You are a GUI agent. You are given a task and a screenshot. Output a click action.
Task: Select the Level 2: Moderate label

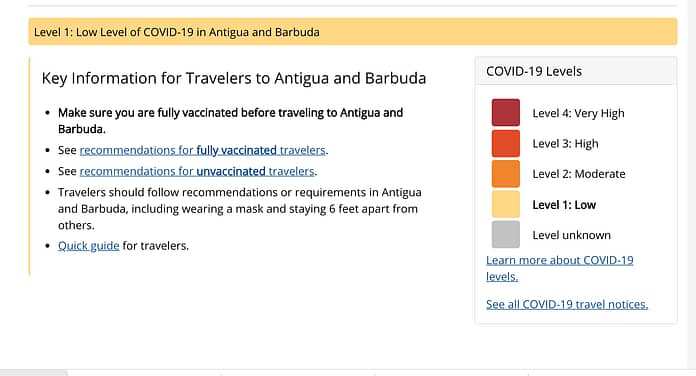click(x=579, y=174)
